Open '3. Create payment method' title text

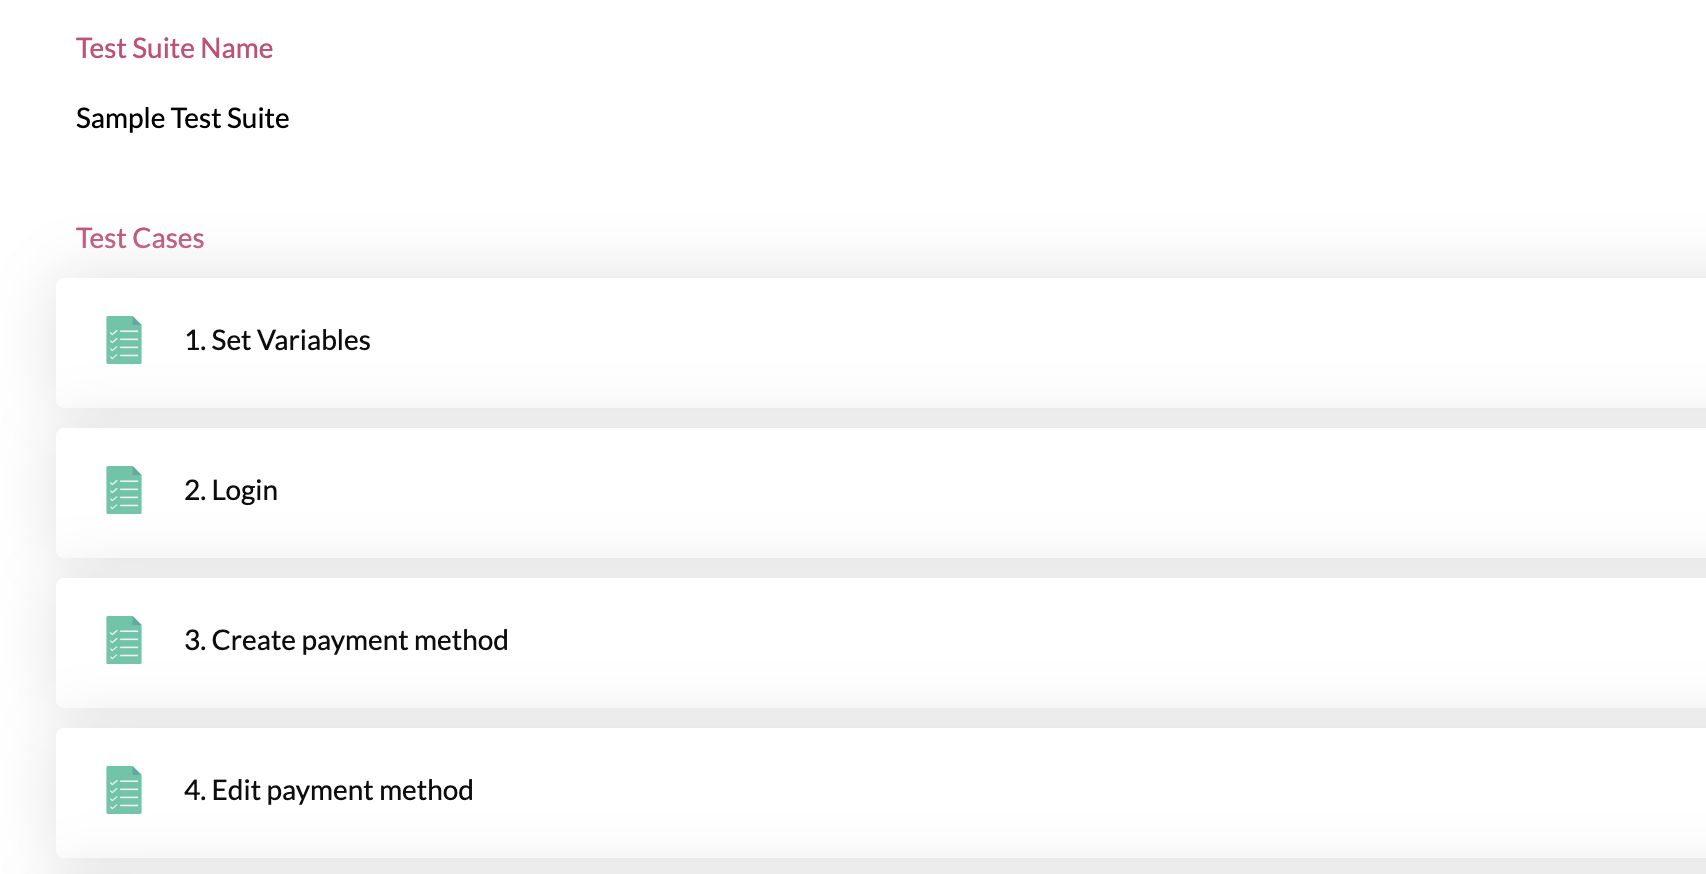(346, 640)
